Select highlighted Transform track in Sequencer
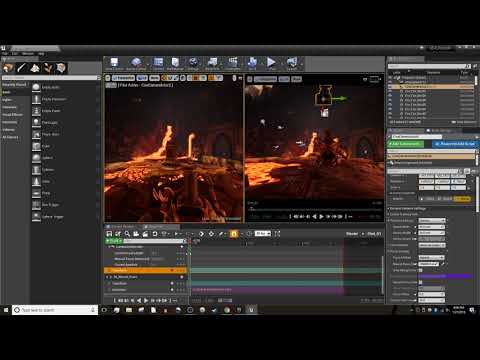Viewport: 480px width, 360px height. (145, 270)
